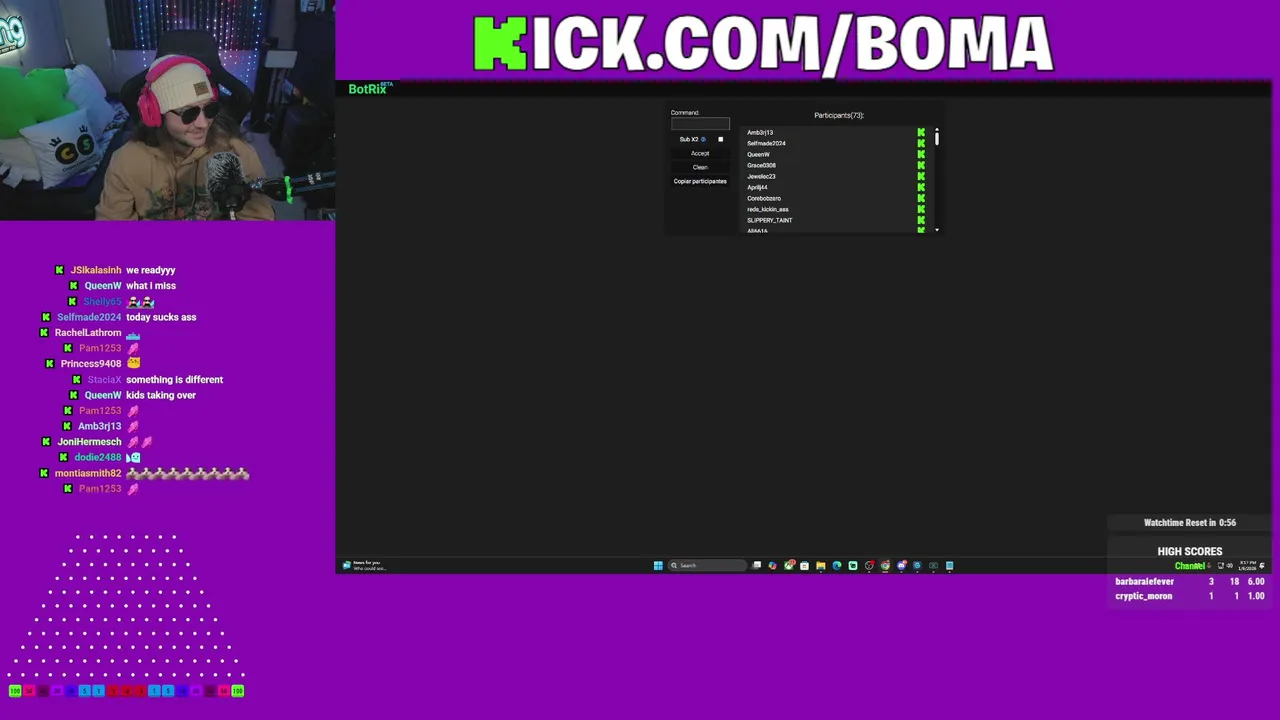Screen dimensions: 1280x720
Task: Click Kick icon next to Selfmade2024
Action: (921, 143)
